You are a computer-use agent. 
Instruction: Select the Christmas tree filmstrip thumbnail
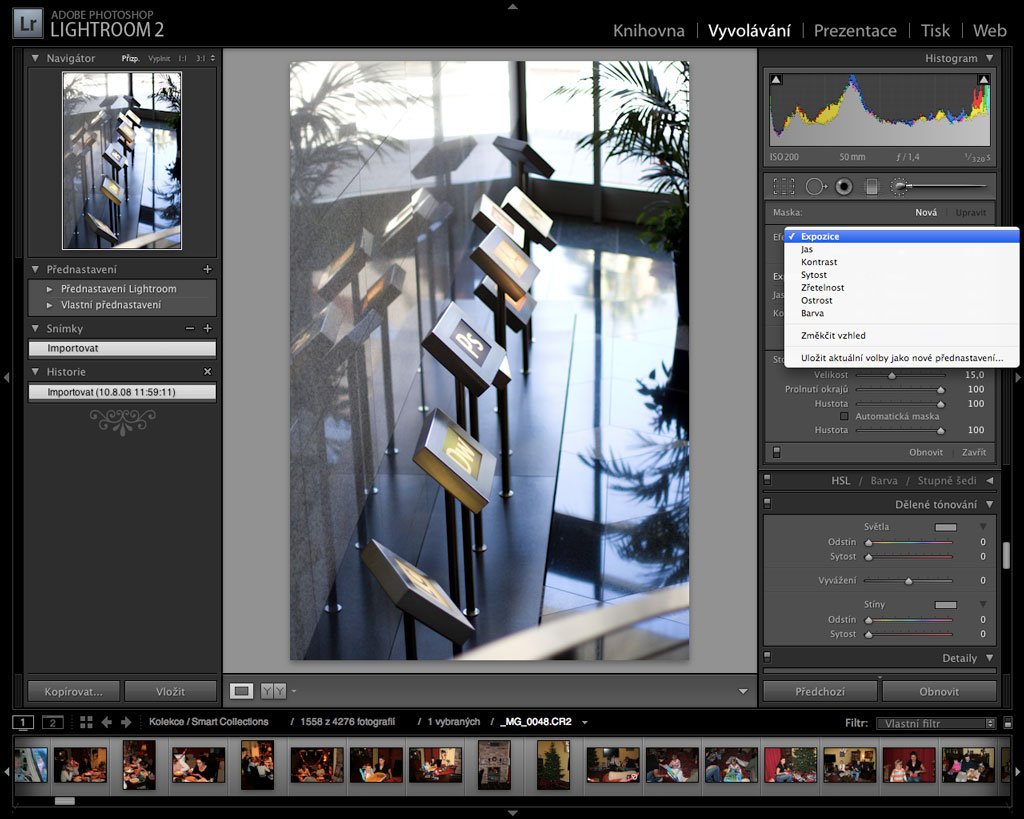tap(552, 764)
